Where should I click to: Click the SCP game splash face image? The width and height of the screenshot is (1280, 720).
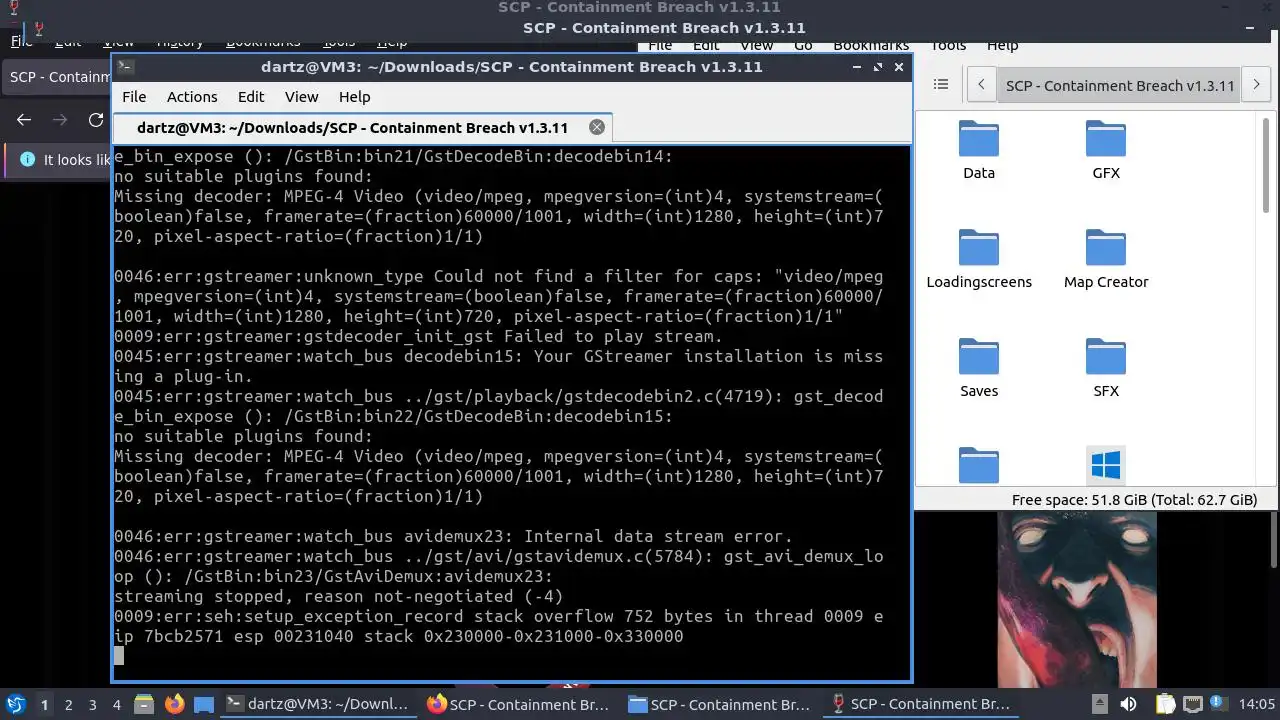(1076, 600)
